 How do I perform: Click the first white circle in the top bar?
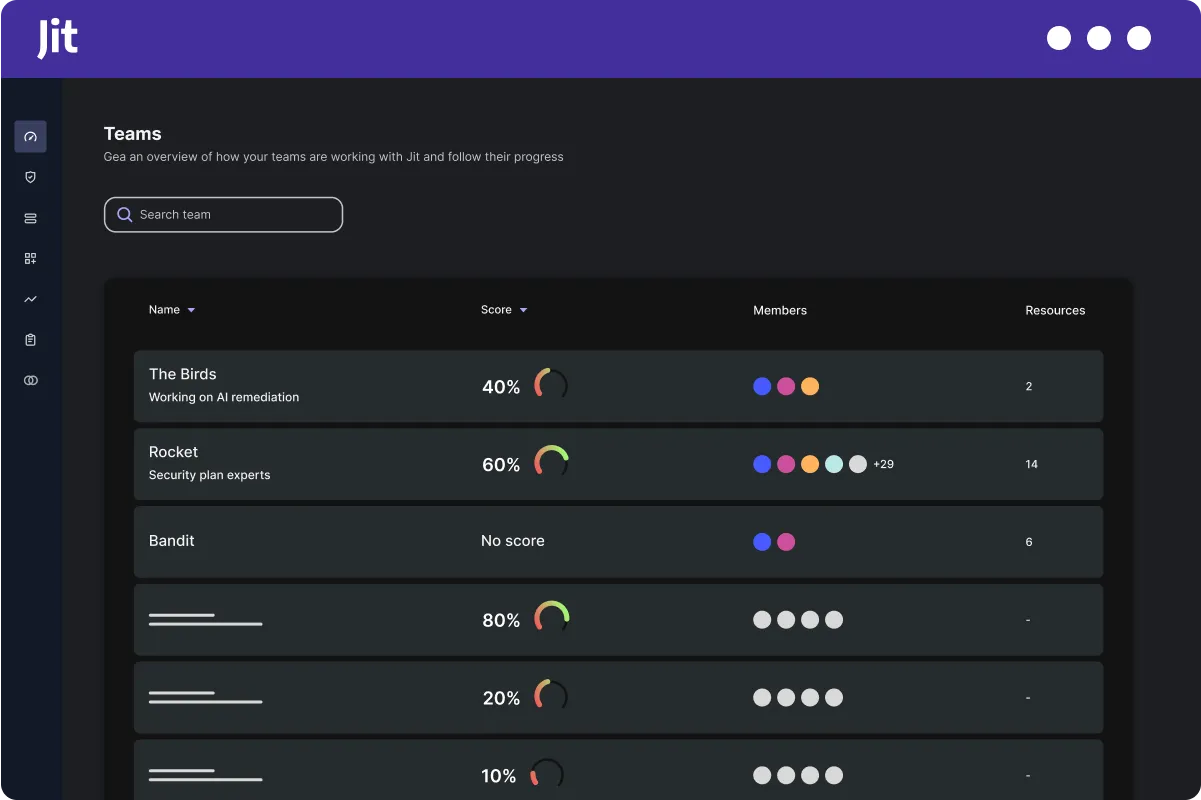click(x=1059, y=38)
